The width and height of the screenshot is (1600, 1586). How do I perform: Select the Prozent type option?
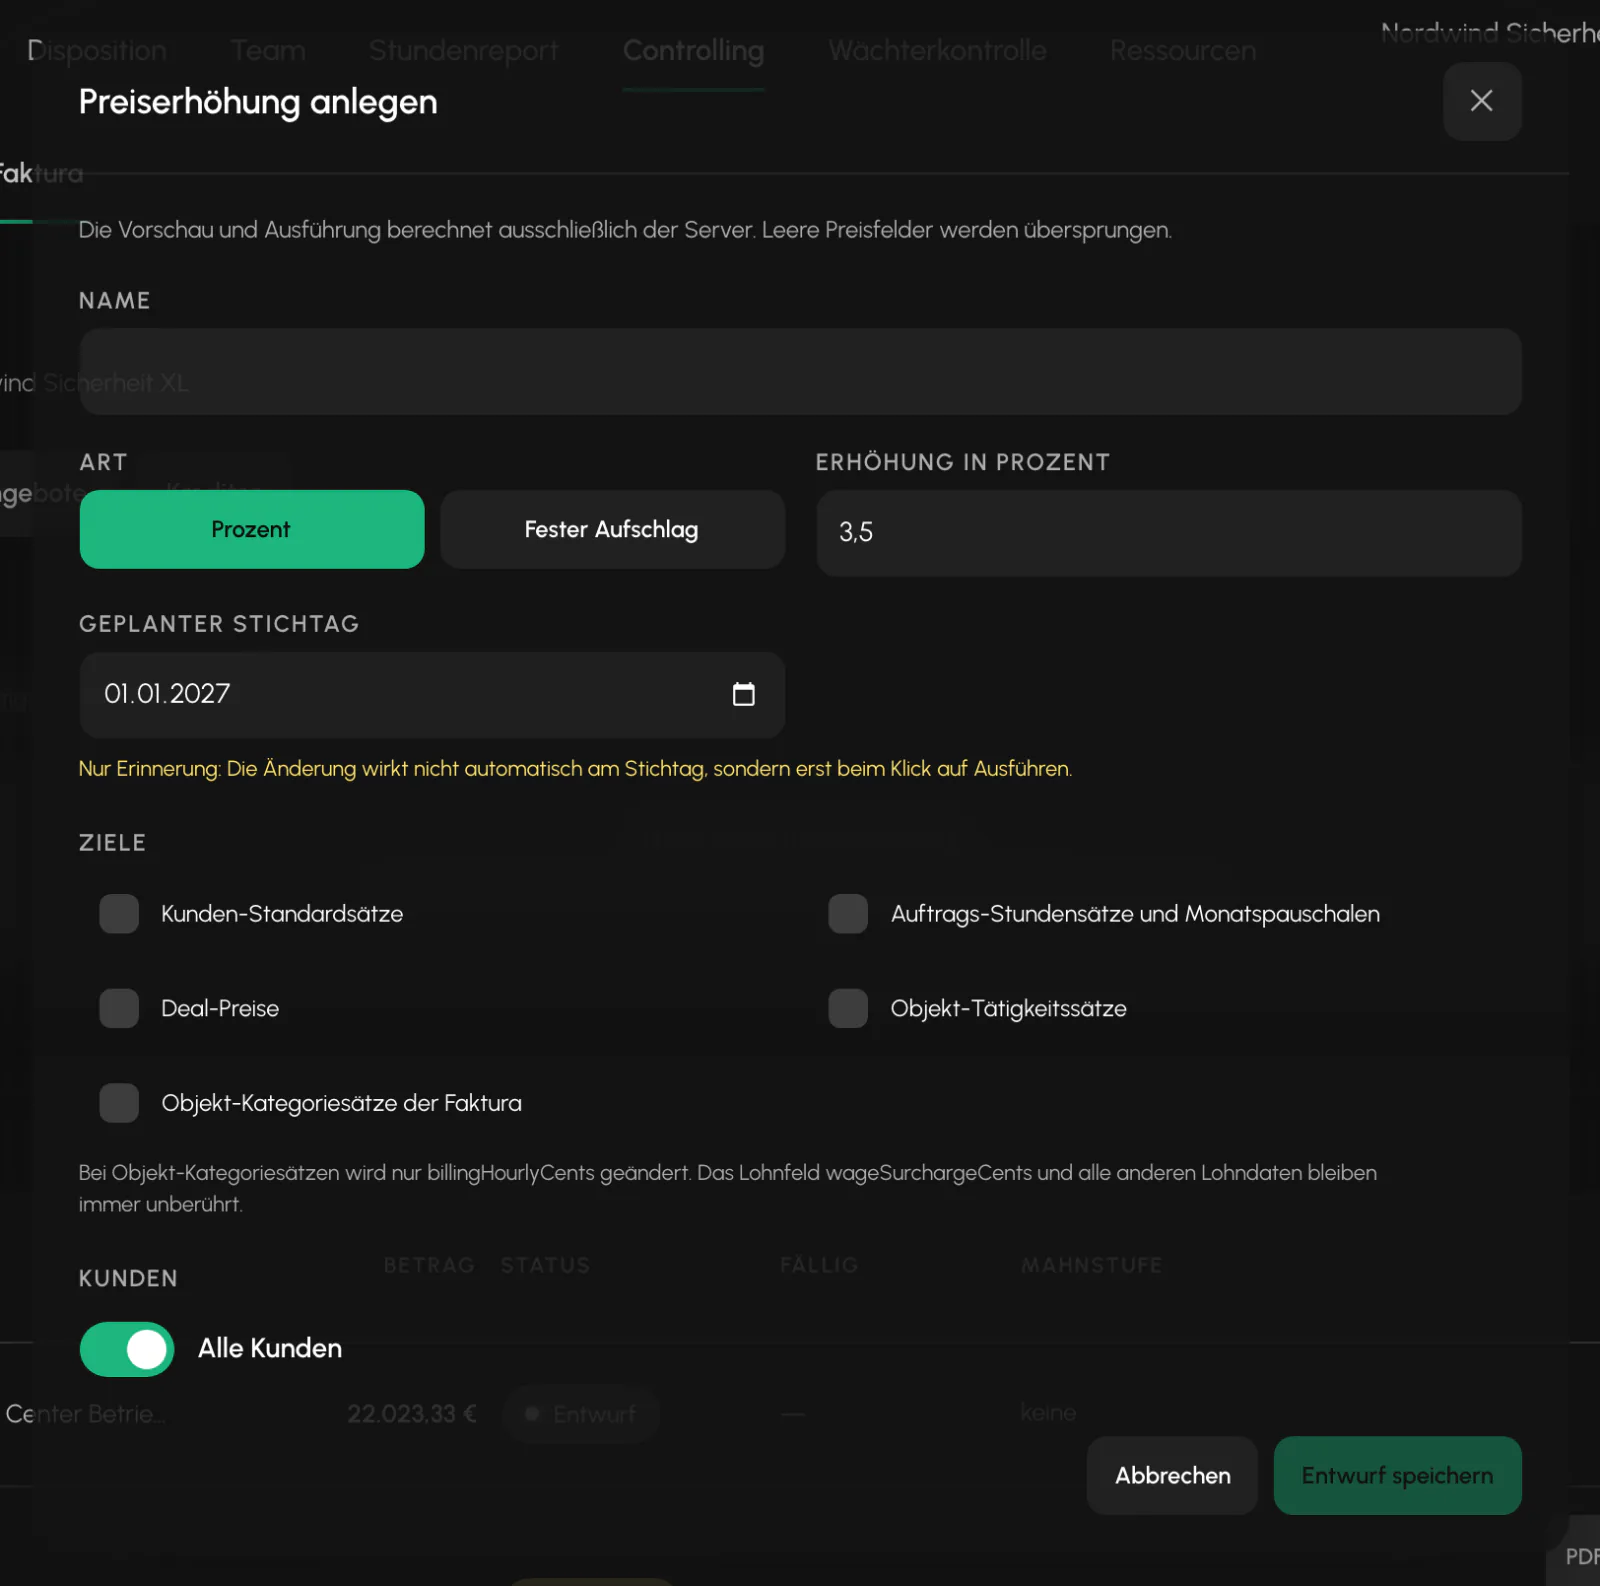(x=252, y=529)
